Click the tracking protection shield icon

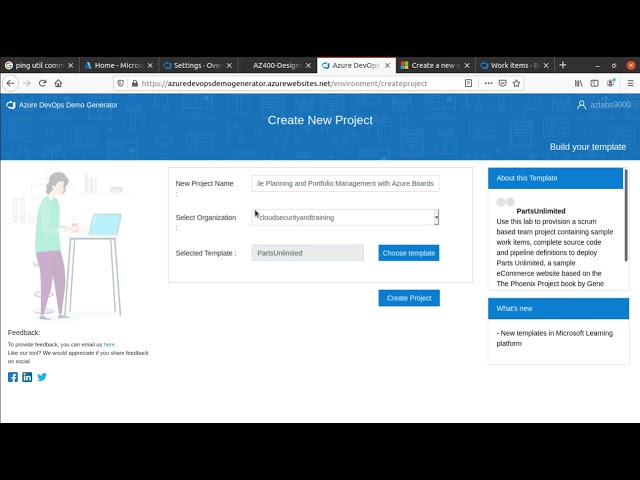coord(120,83)
